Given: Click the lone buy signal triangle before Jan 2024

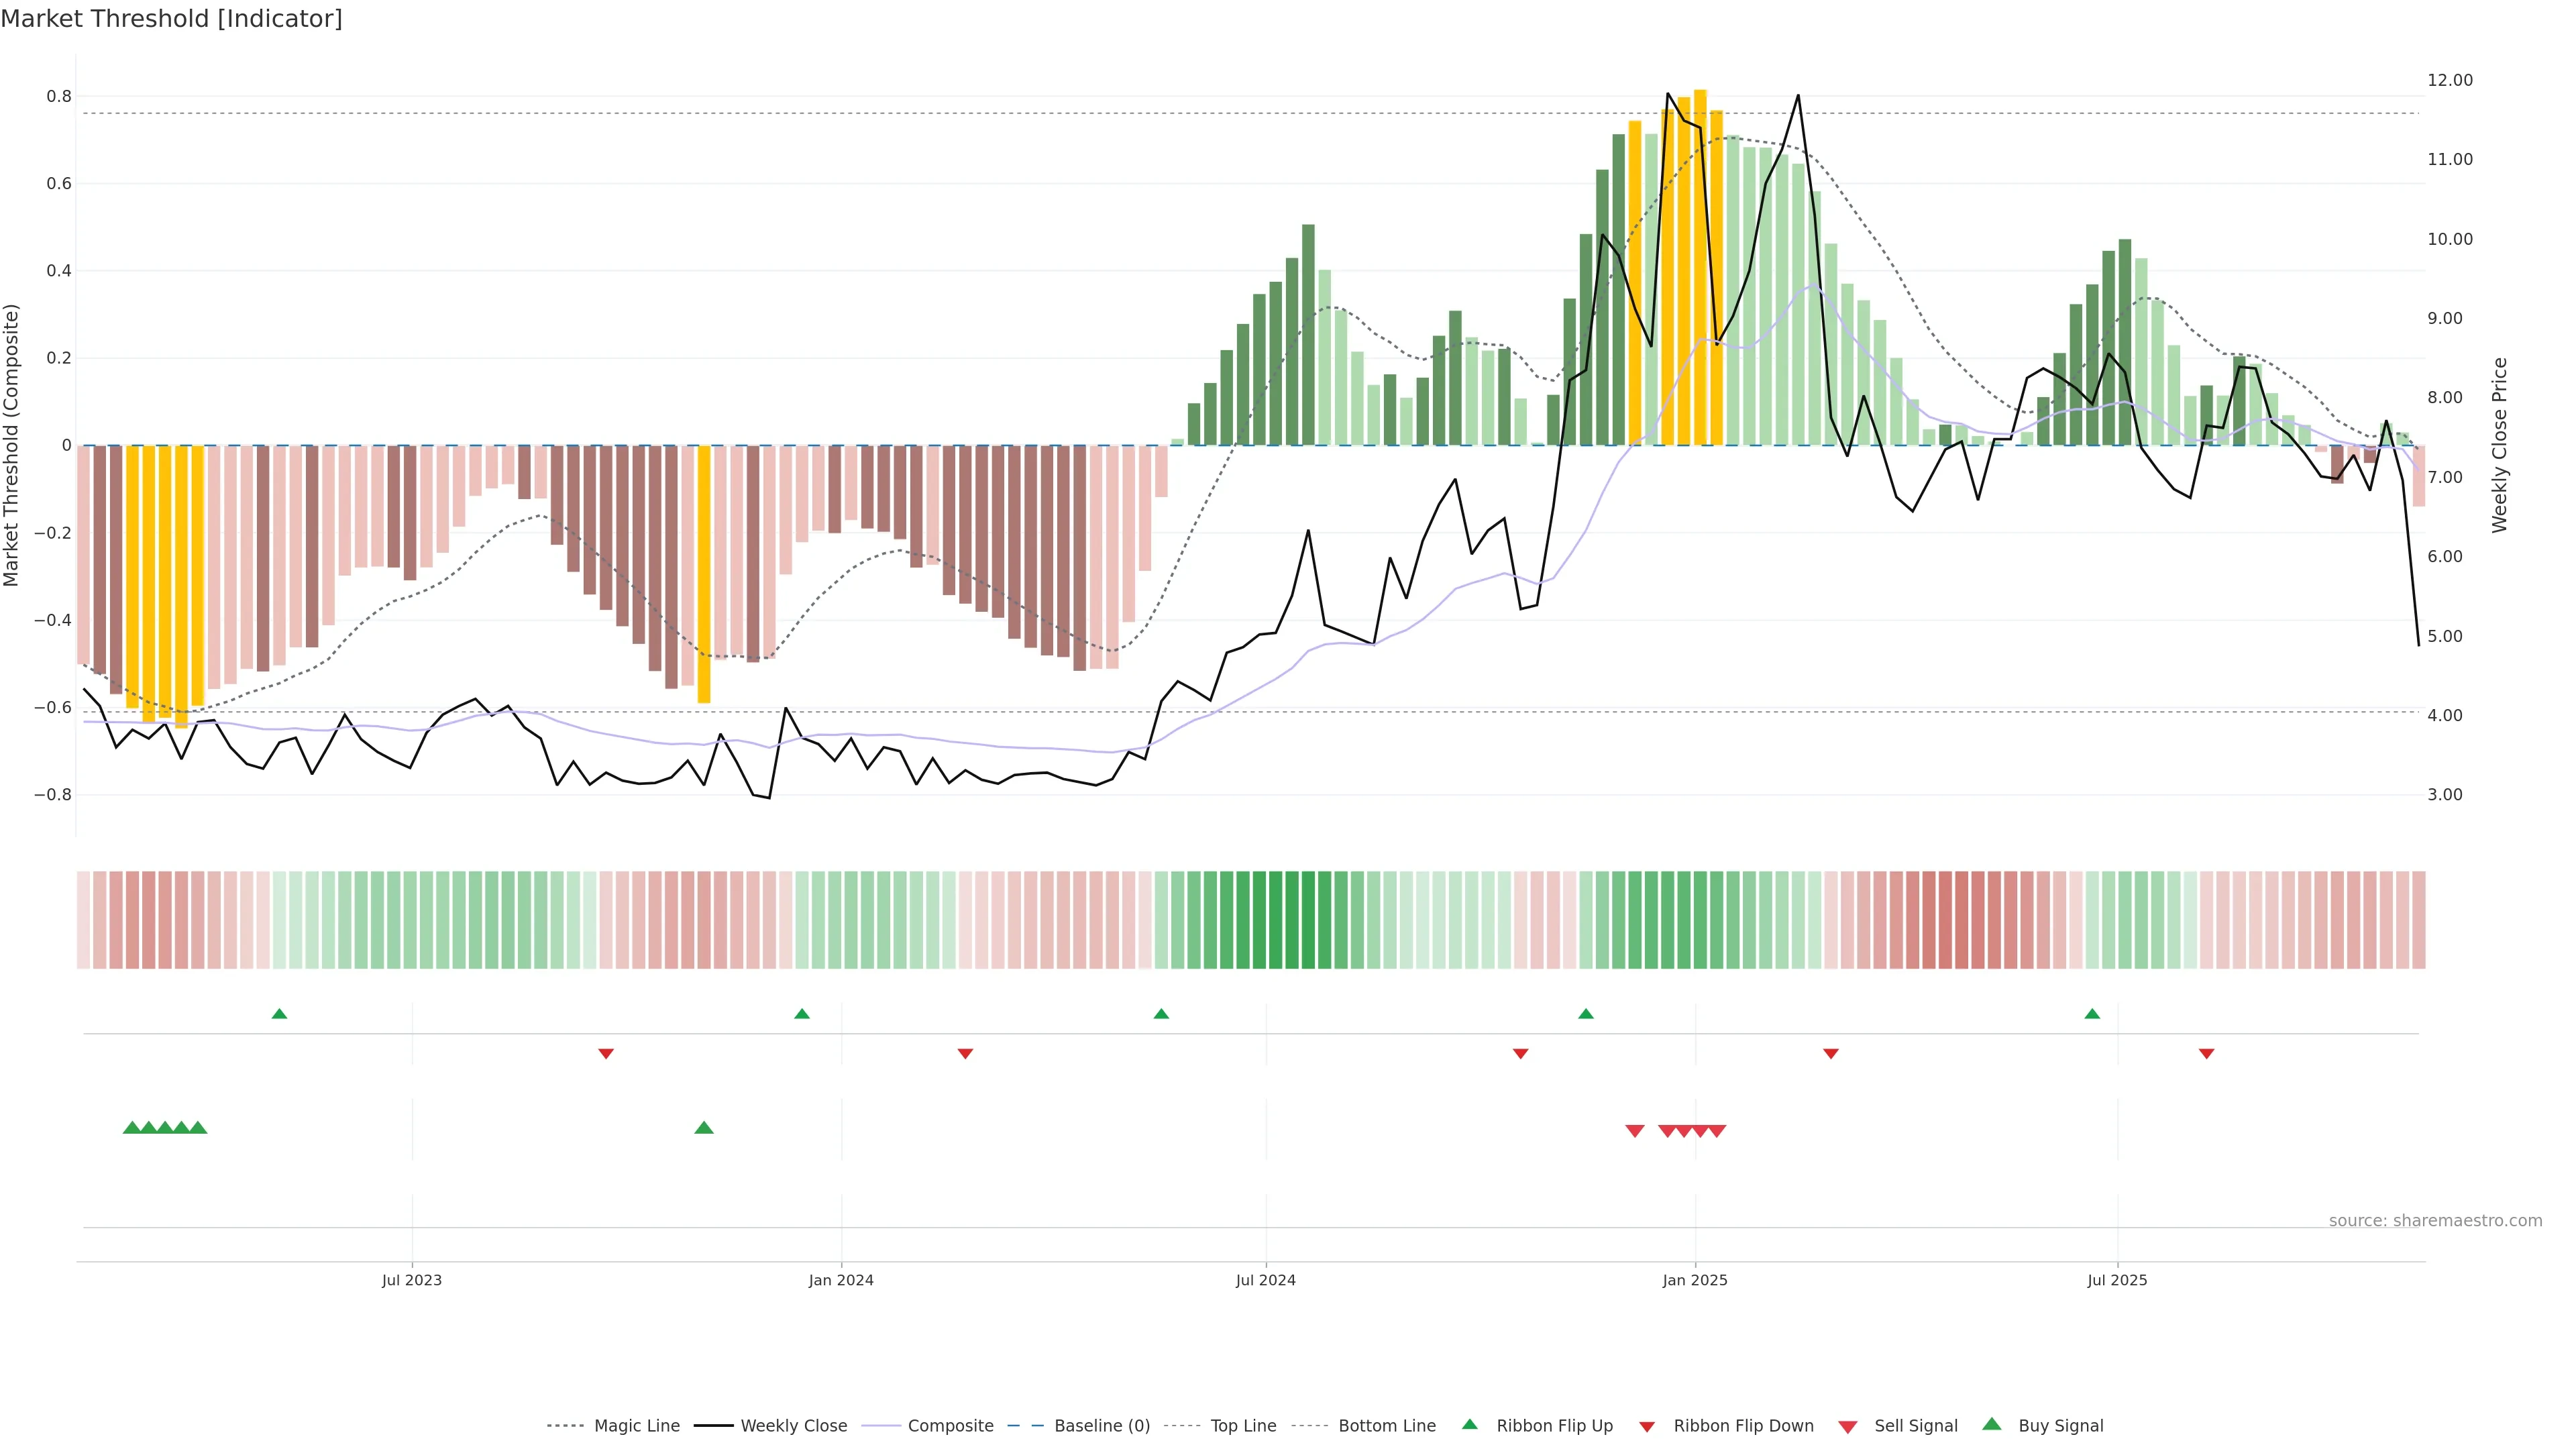Looking at the screenshot, I should click(704, 1128).
